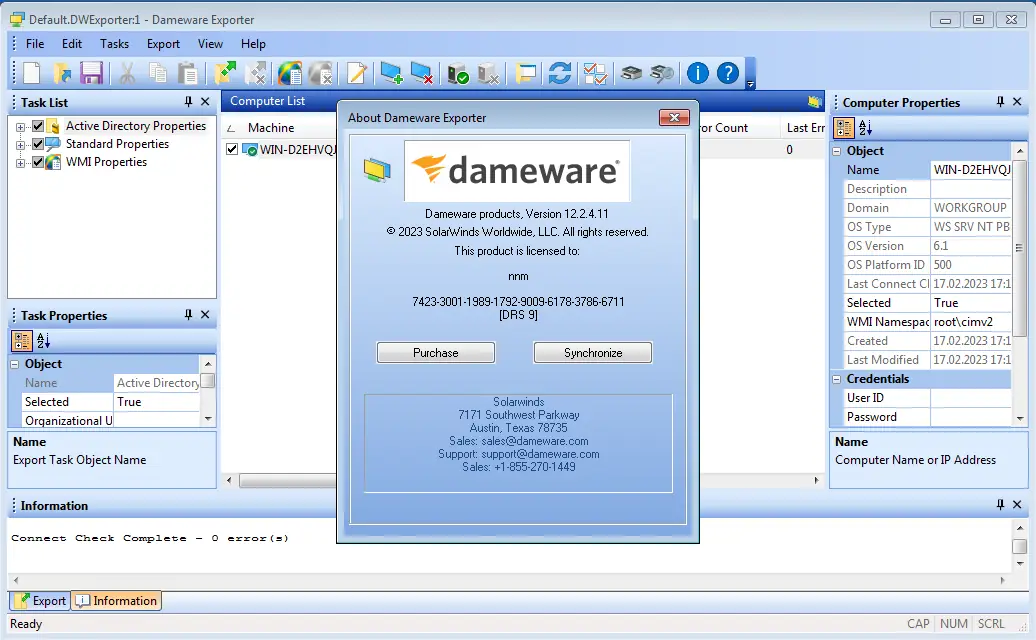The width and height of the screenshot is (1036, 640).
Task: Click the Synchronize button in About dialog
Action: (592, 352)
